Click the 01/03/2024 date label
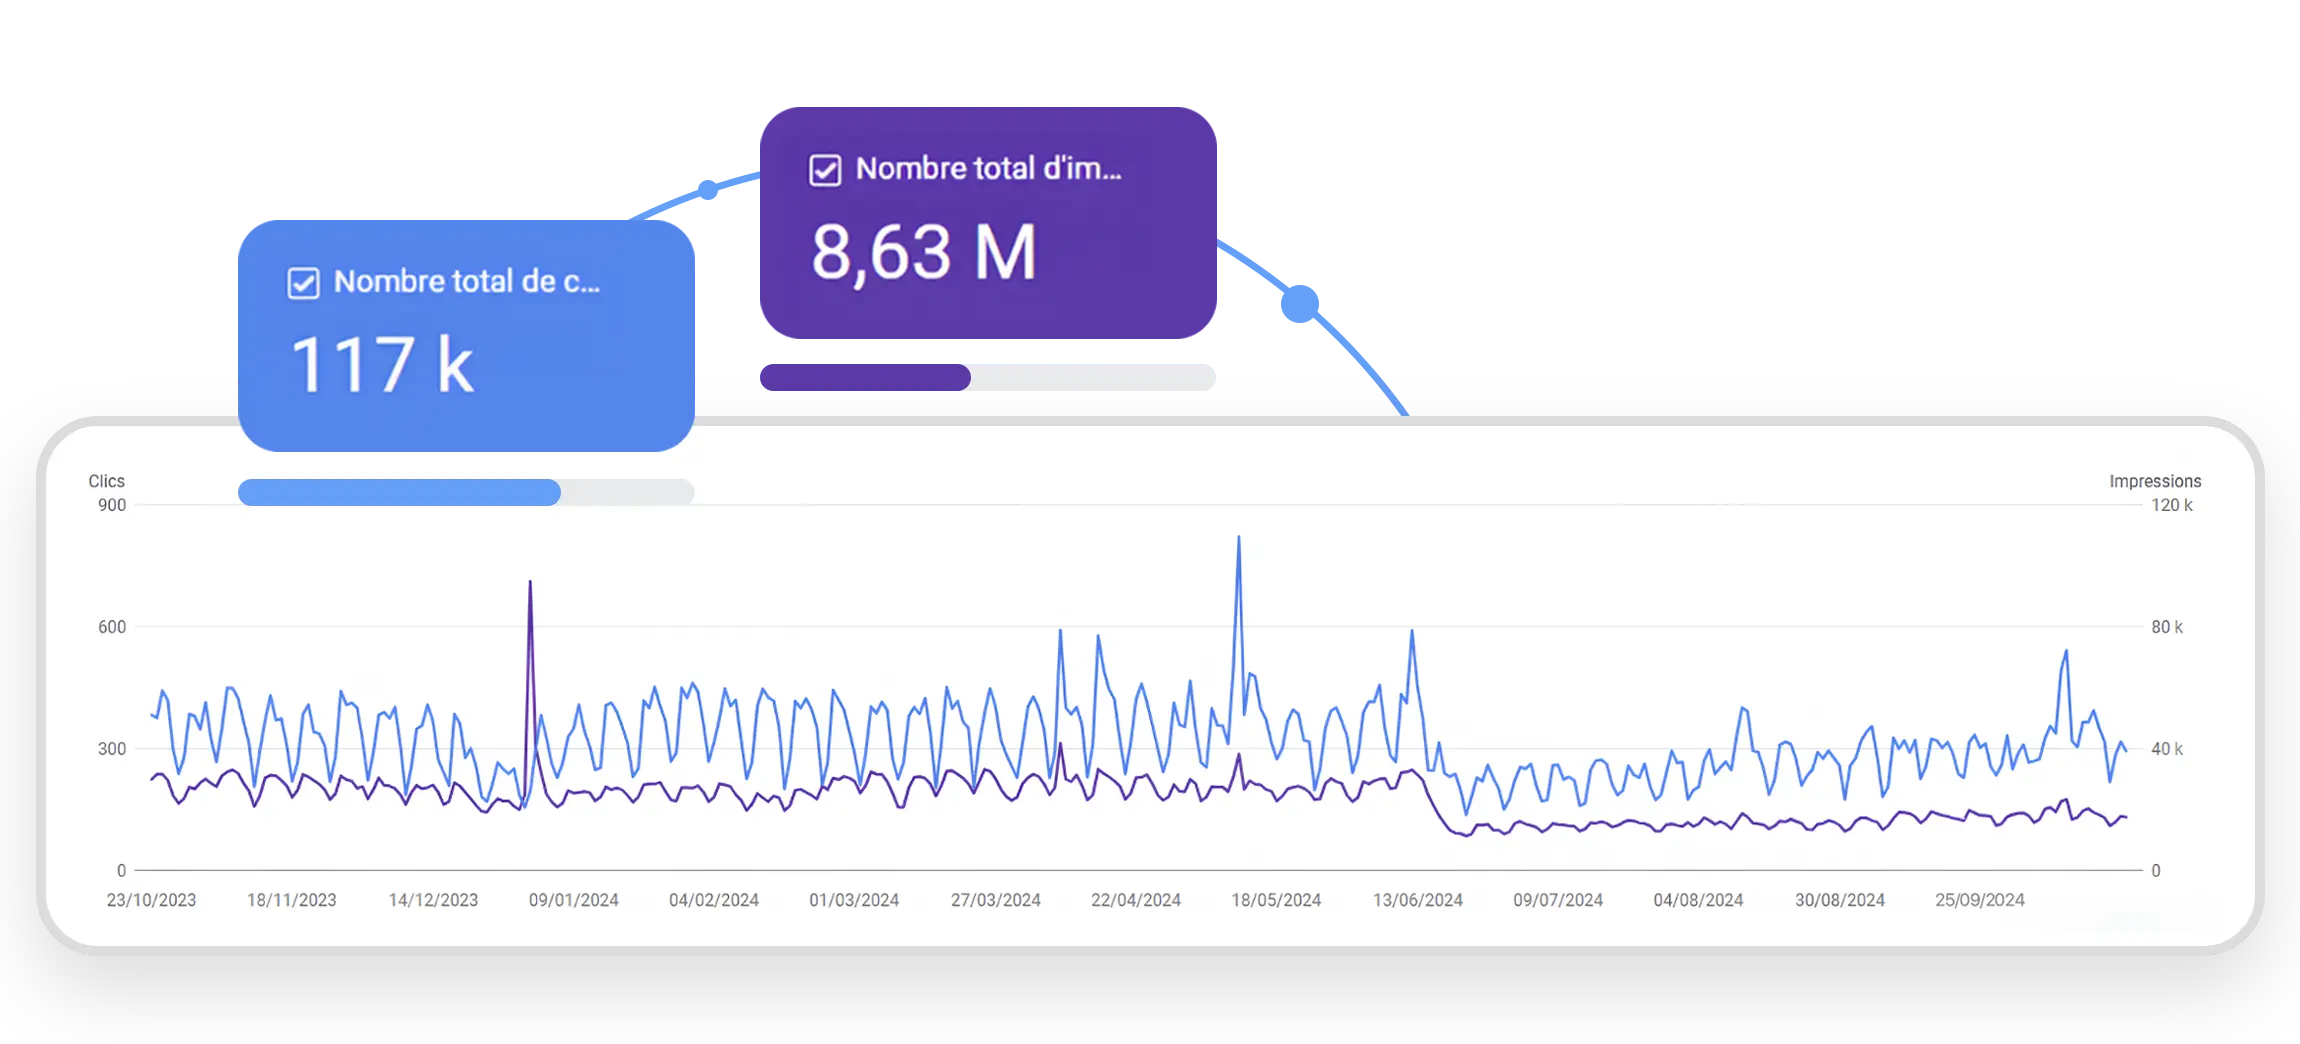The image size is (2300, 1044). (854, 900)
